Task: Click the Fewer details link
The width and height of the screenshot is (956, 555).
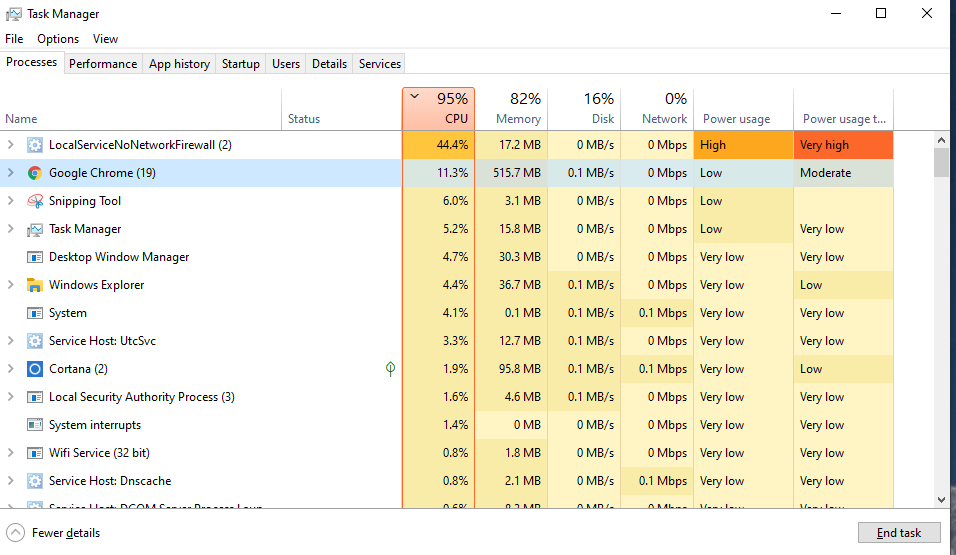Action: coord(66,533)
